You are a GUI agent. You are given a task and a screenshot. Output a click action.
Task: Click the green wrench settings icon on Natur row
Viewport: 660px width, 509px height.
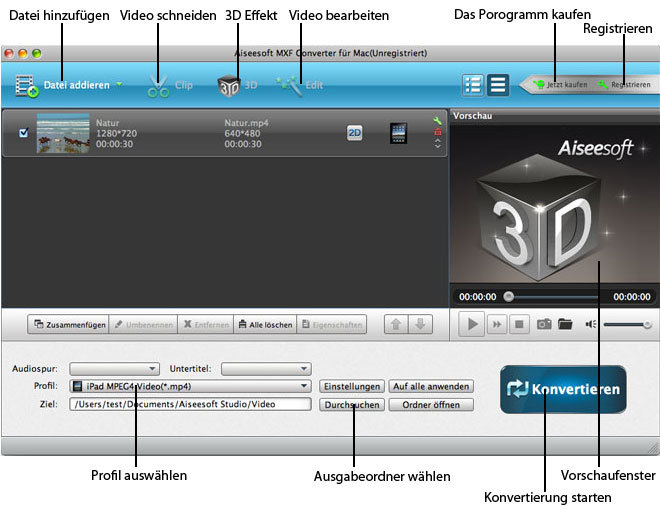pos(437,121)
